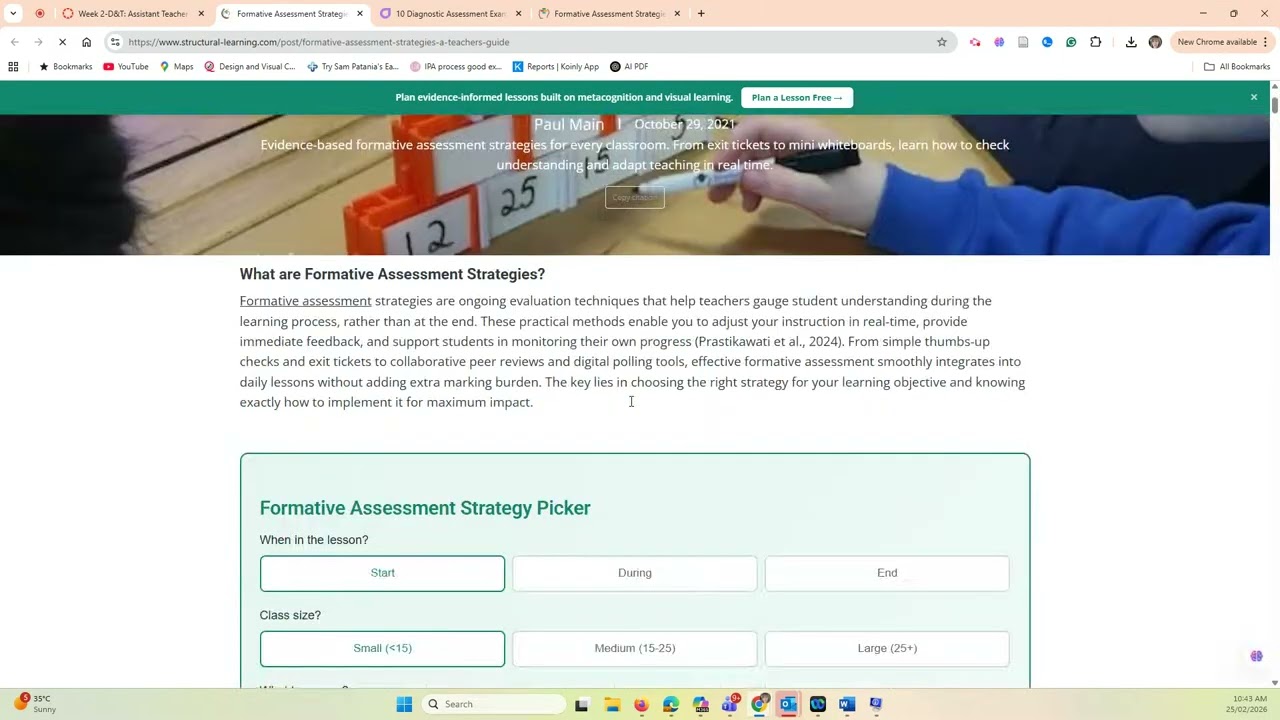Stop loading the page
The height and width of the screenshot is (720, 1280).
coord(62,42)
